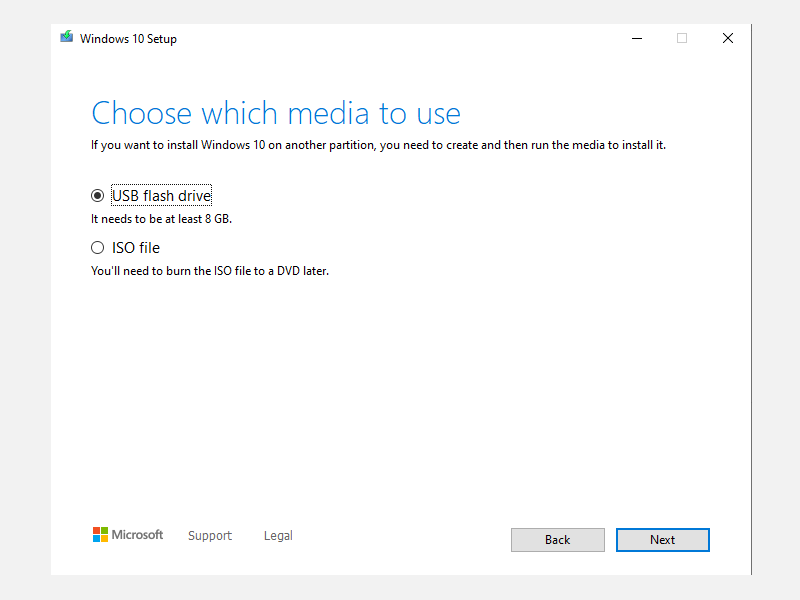Select the USB flash drive radio button
Screen dimensions: 800x600
pos(97,195)
